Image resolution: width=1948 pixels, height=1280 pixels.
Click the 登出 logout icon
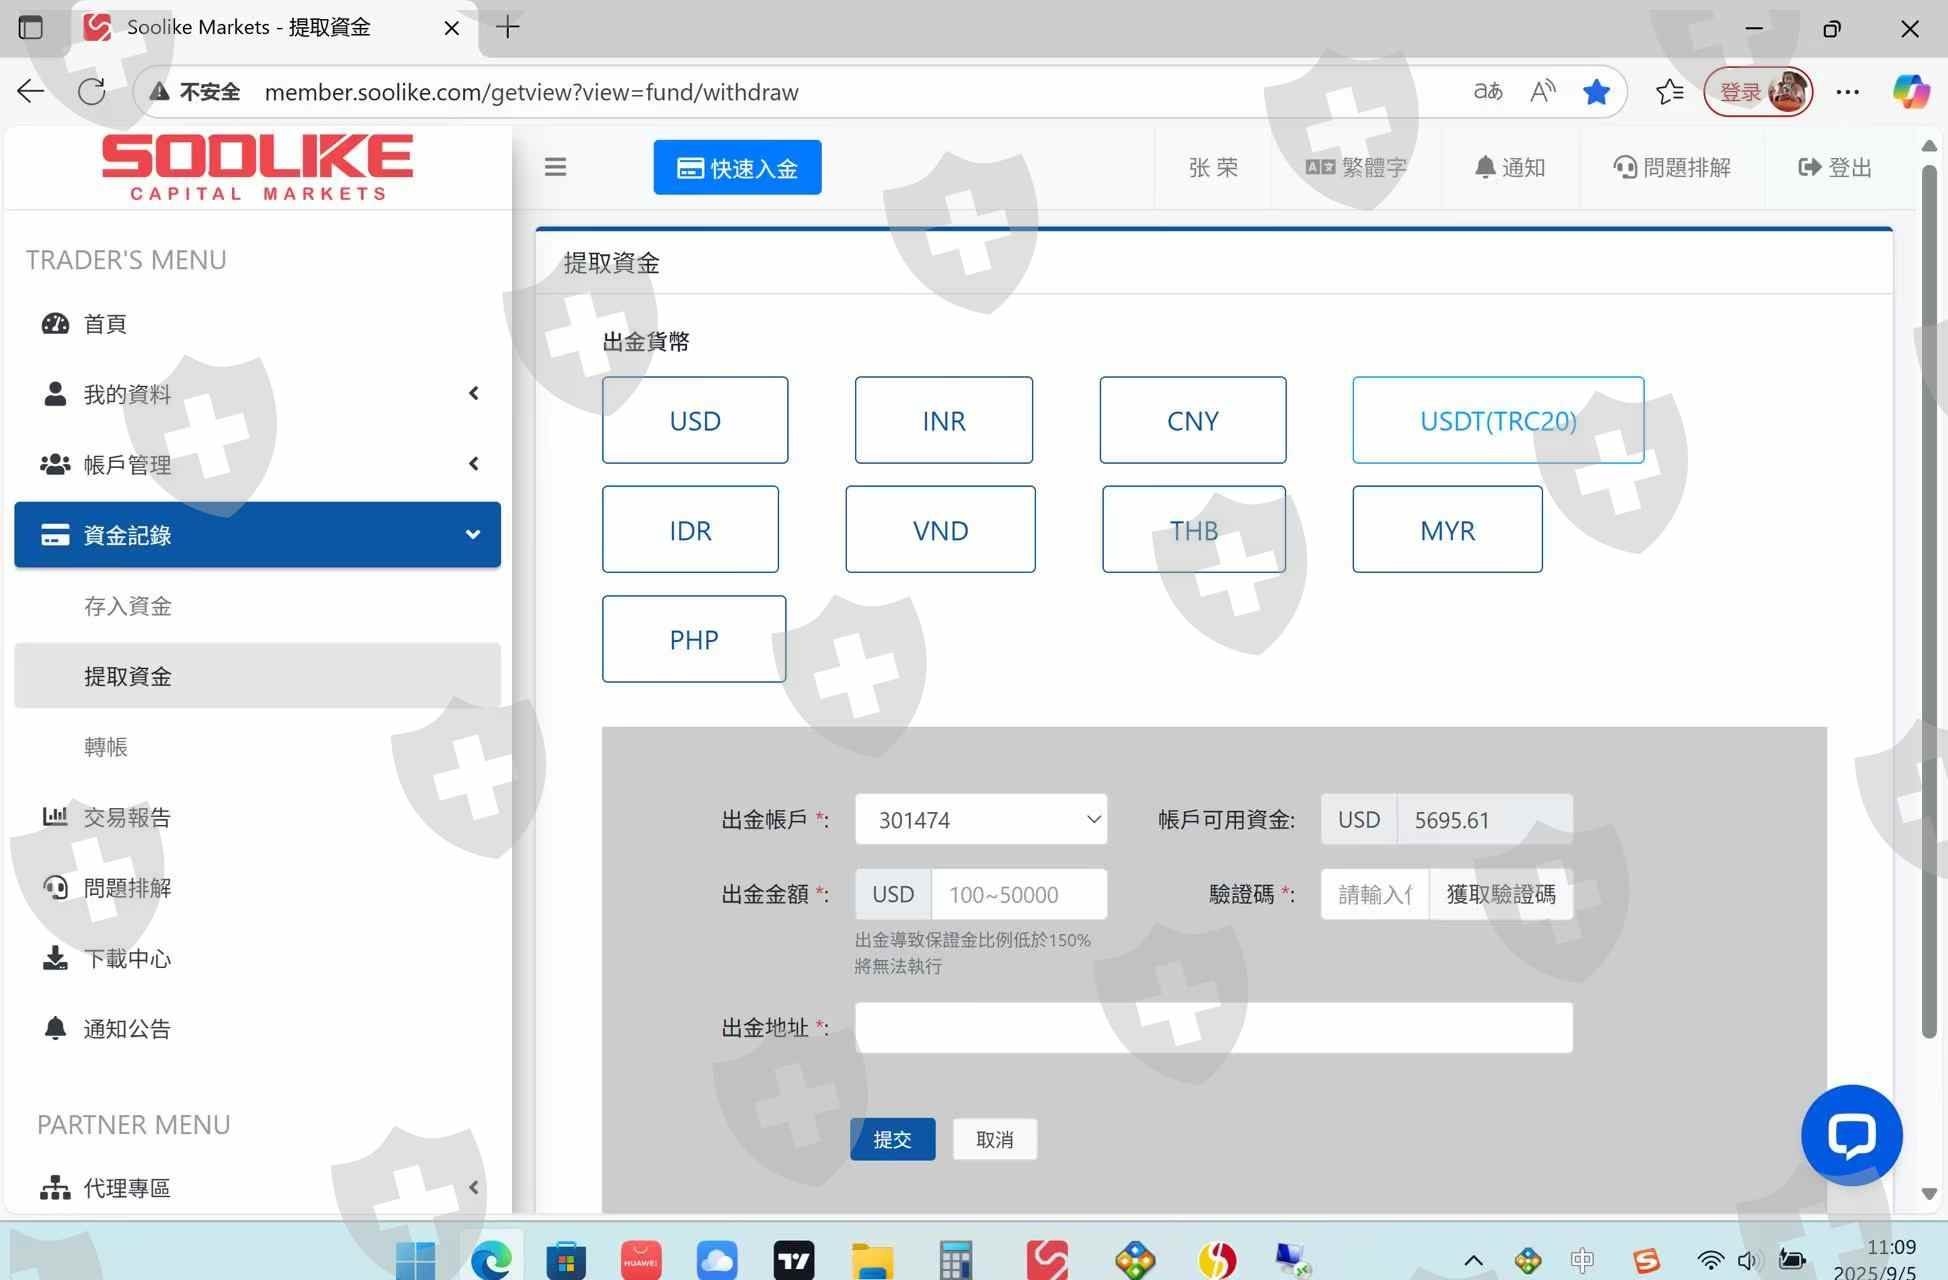(x=1809, y=167)
